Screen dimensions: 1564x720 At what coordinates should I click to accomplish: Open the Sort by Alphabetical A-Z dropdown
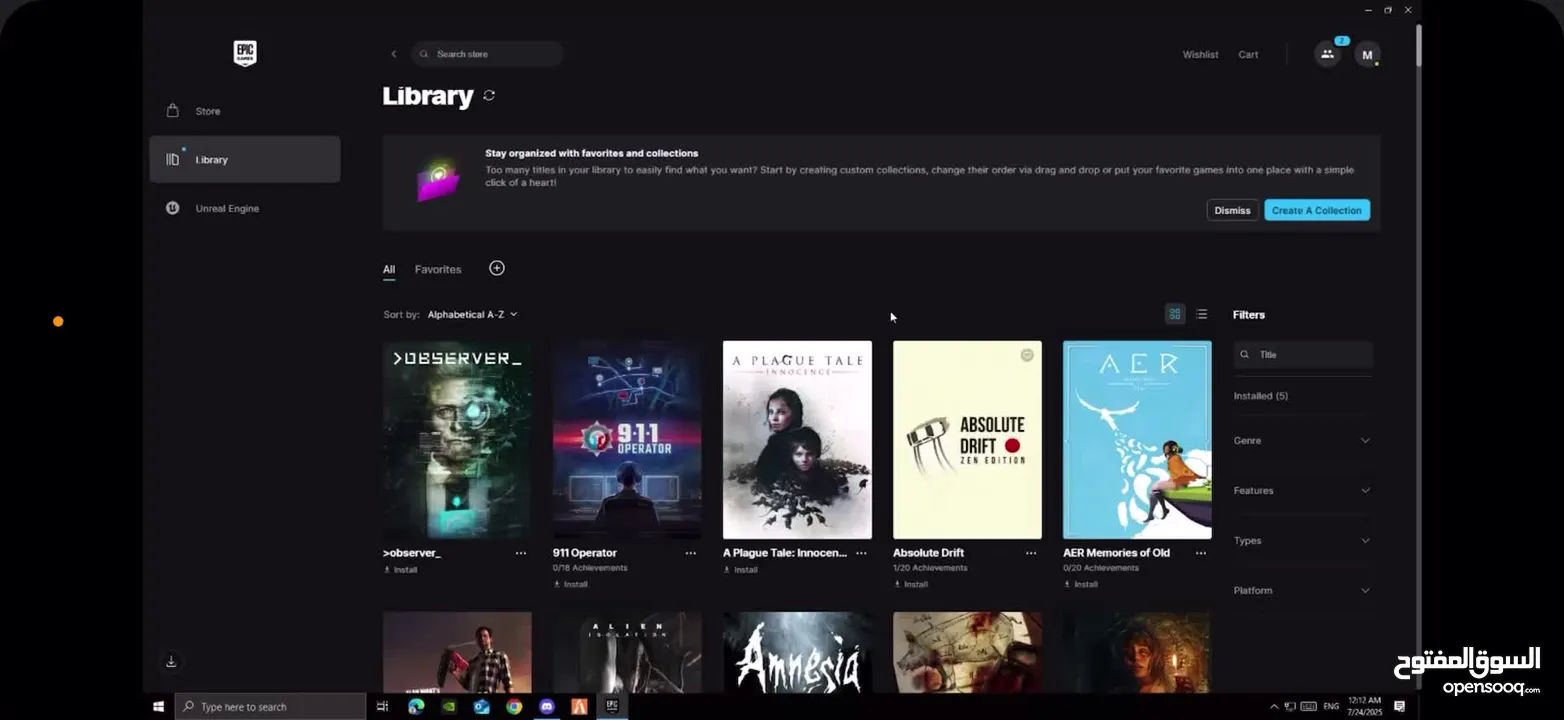(472, 314)
